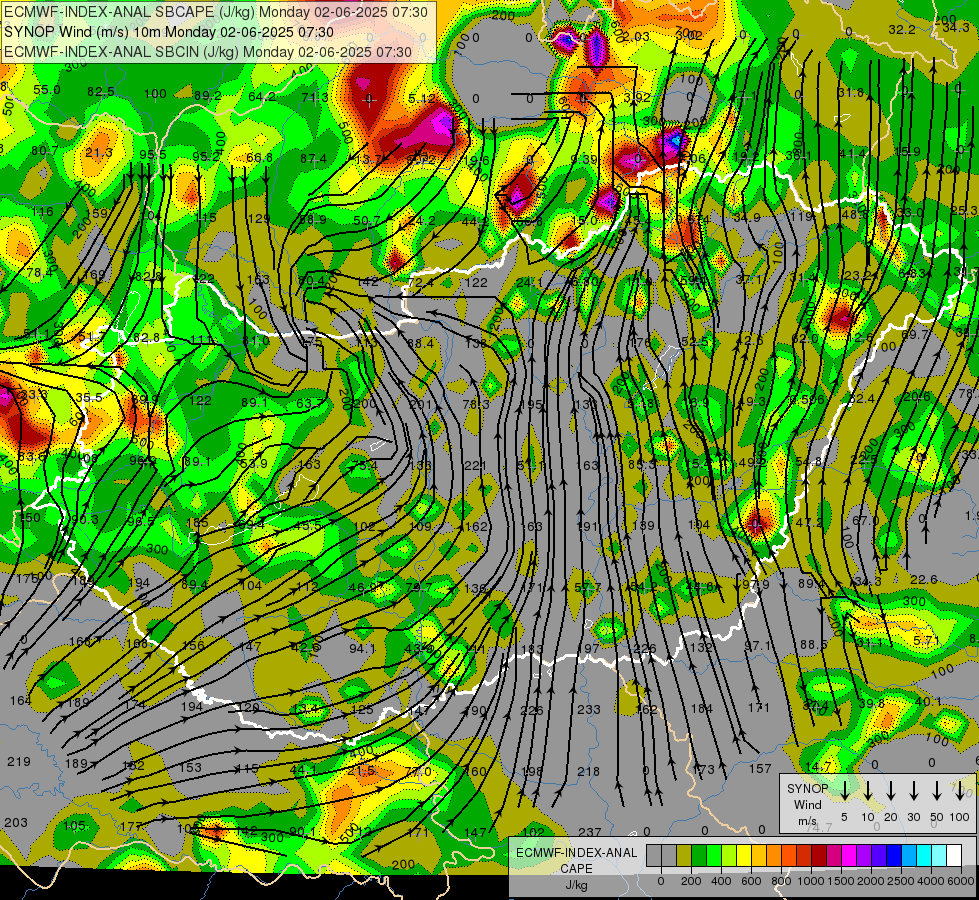Click the map value '203'

[x=16, y=823]
